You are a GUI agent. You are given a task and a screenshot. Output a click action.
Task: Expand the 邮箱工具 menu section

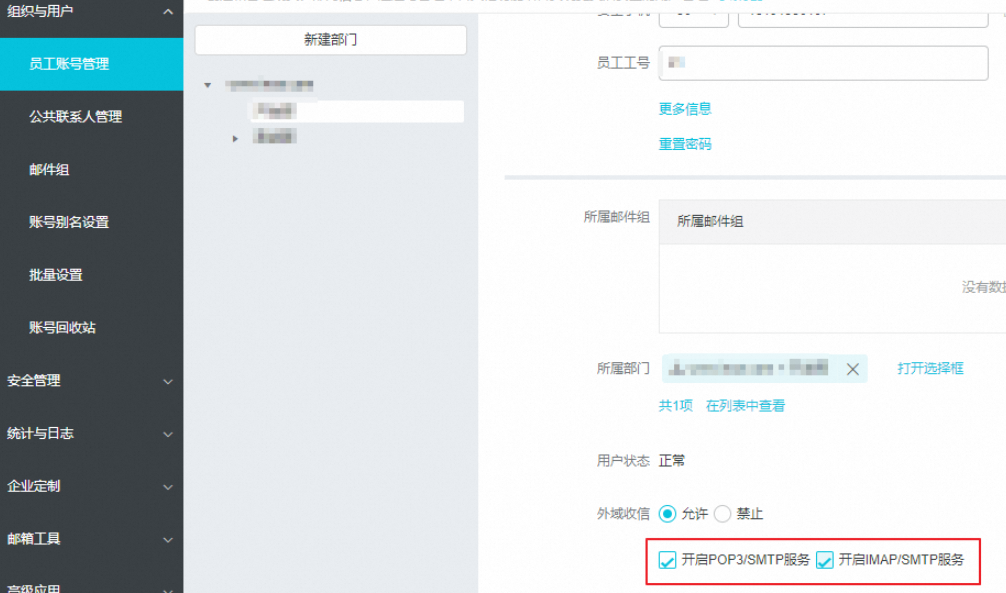[167, 540]
